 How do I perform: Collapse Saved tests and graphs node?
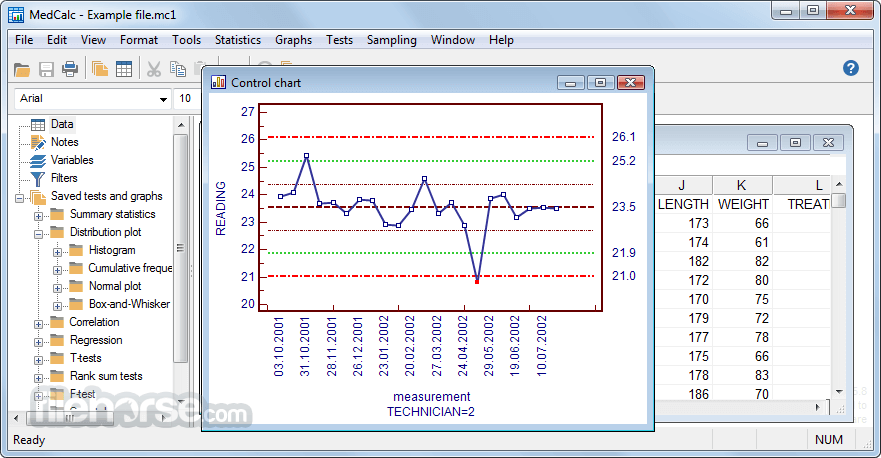coord(20,198)
